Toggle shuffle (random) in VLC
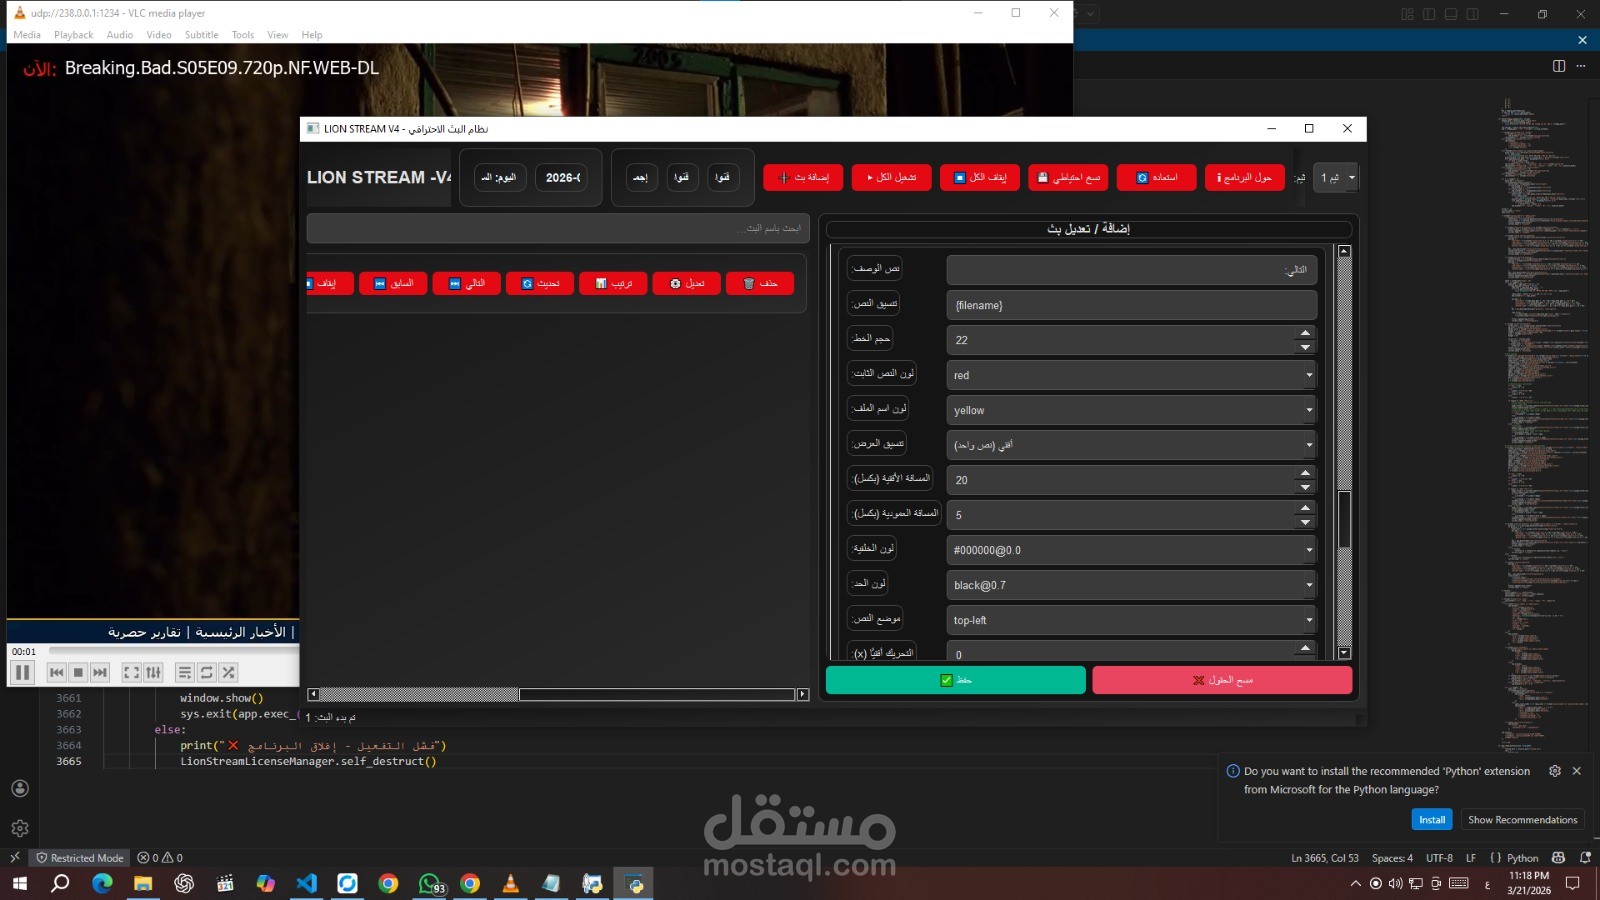1600x900 pixels. (x=228, y=673)
